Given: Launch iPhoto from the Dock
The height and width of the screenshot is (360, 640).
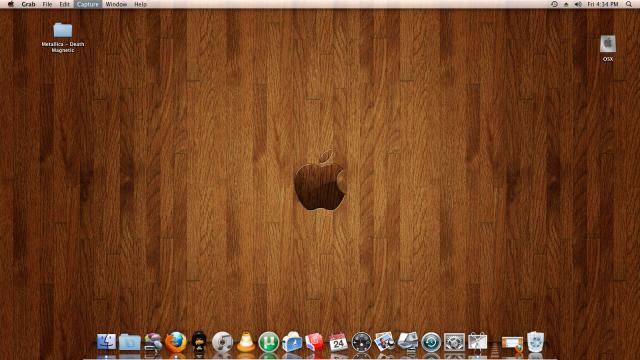Looking at the screenshot, I should click(384, 341).
